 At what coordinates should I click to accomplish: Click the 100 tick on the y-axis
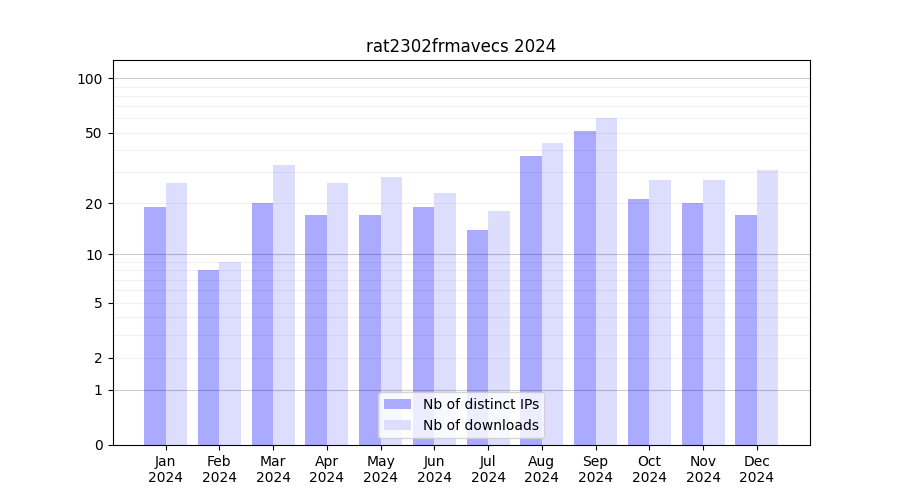[x=90, y=79]
